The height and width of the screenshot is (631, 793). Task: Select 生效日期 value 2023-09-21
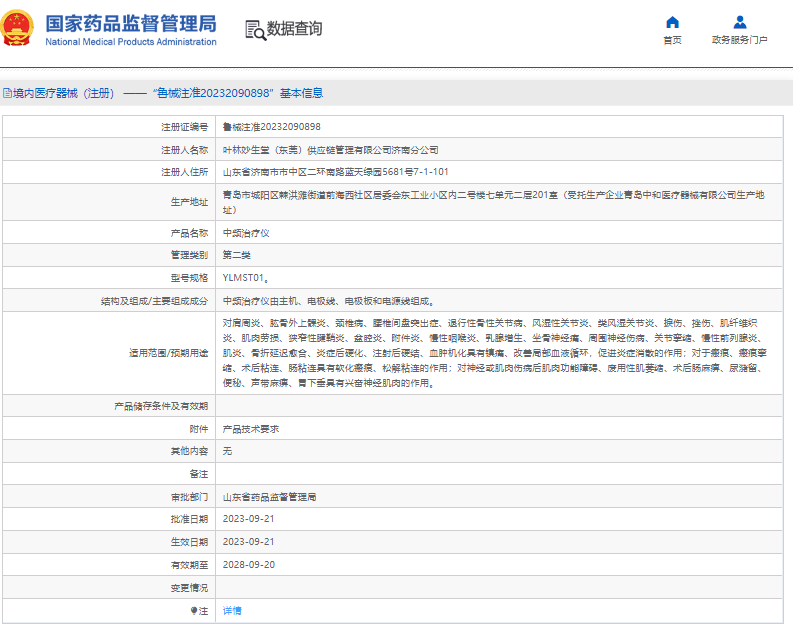(249, 542)
